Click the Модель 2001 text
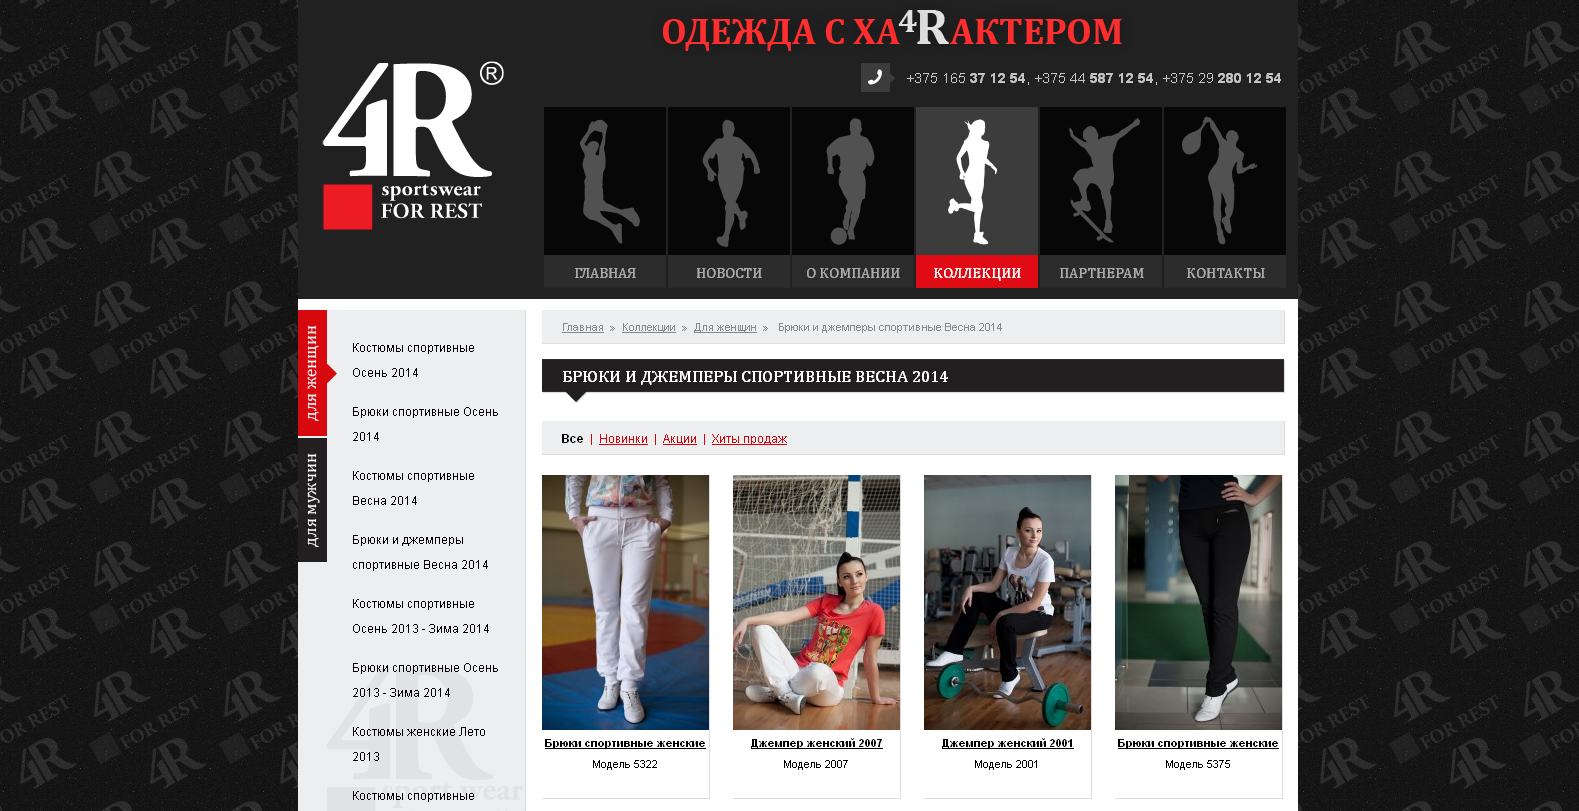Screen dimensions: 1579x811 coord(1007,764)
